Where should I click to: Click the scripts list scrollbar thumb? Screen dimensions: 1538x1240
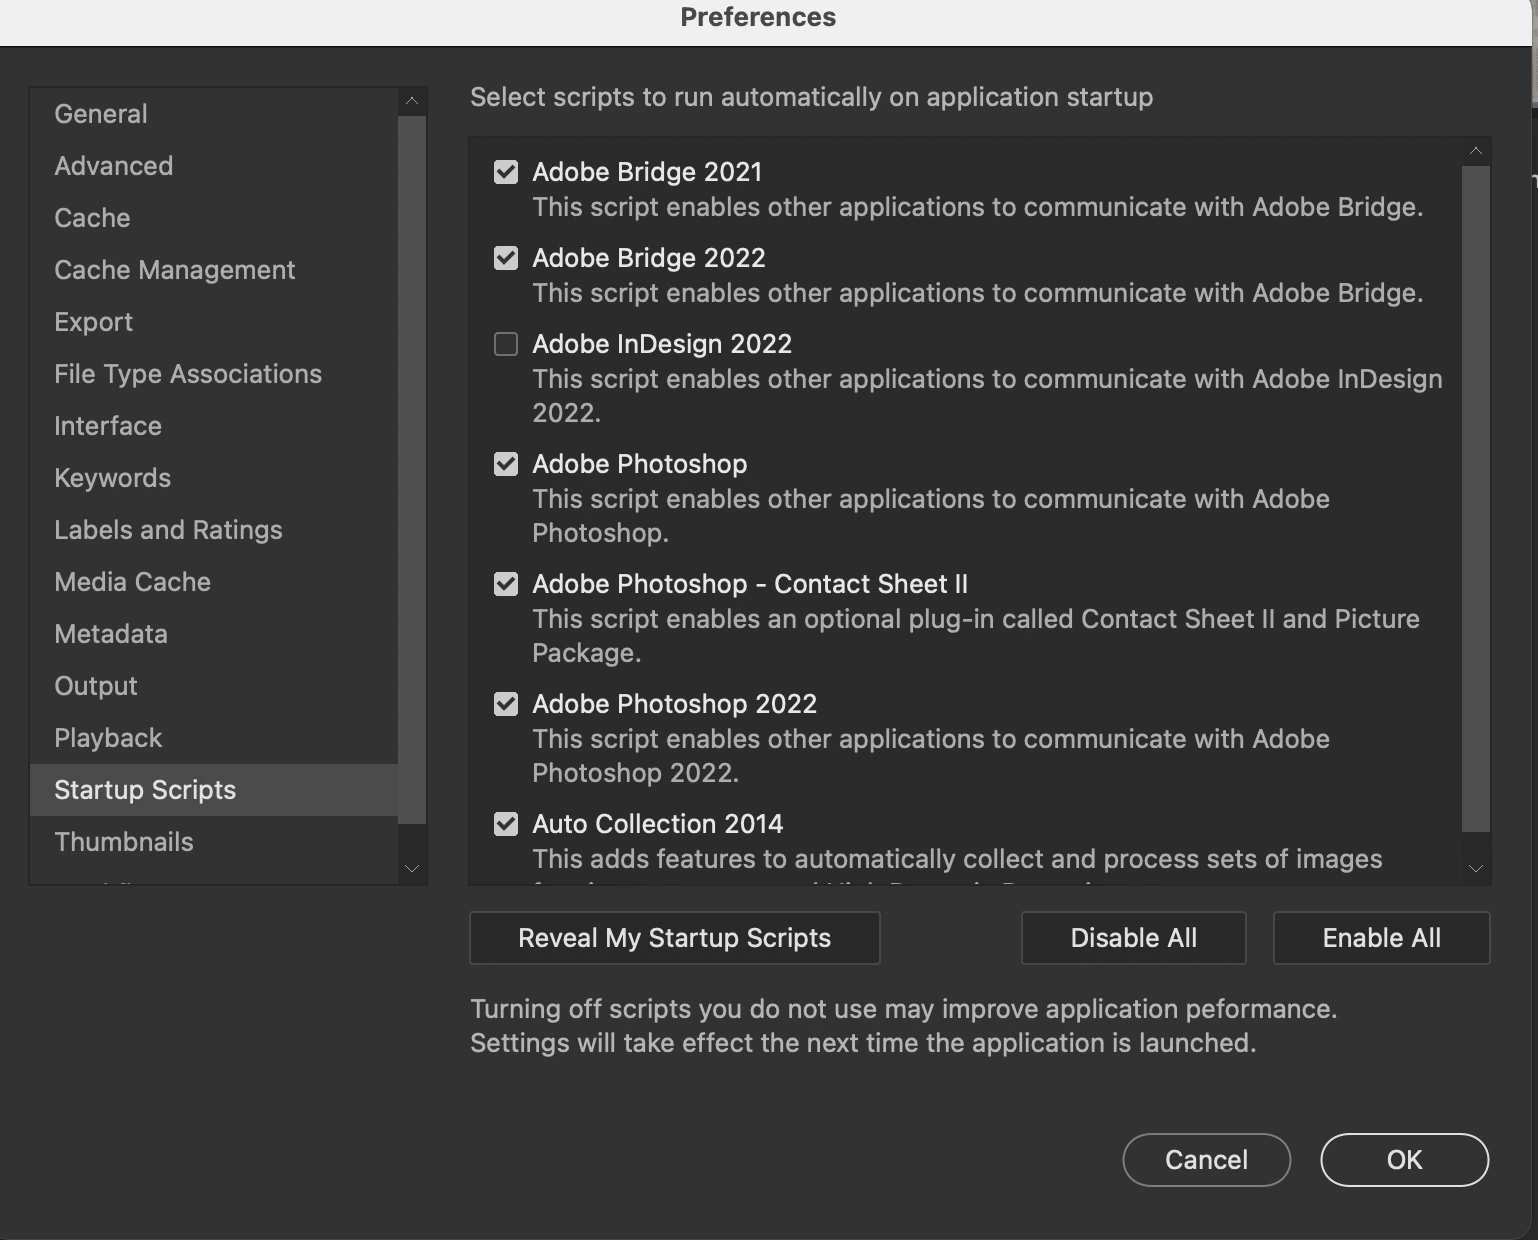click(1476, 499)
